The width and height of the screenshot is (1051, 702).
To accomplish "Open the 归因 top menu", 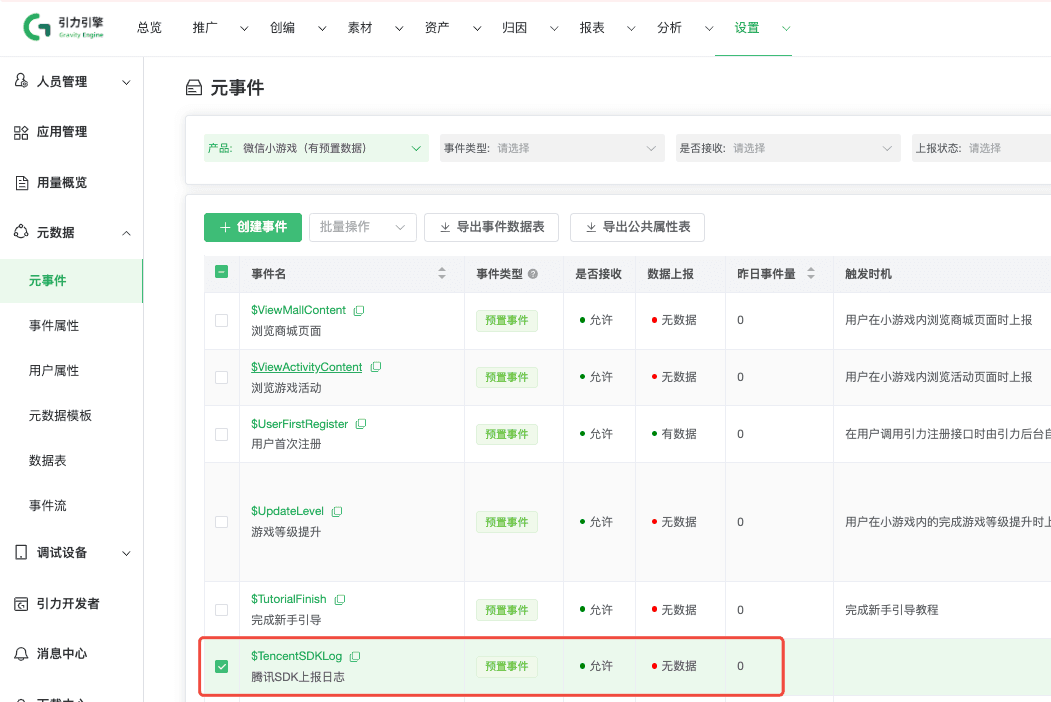I will (x=530, y=28).
